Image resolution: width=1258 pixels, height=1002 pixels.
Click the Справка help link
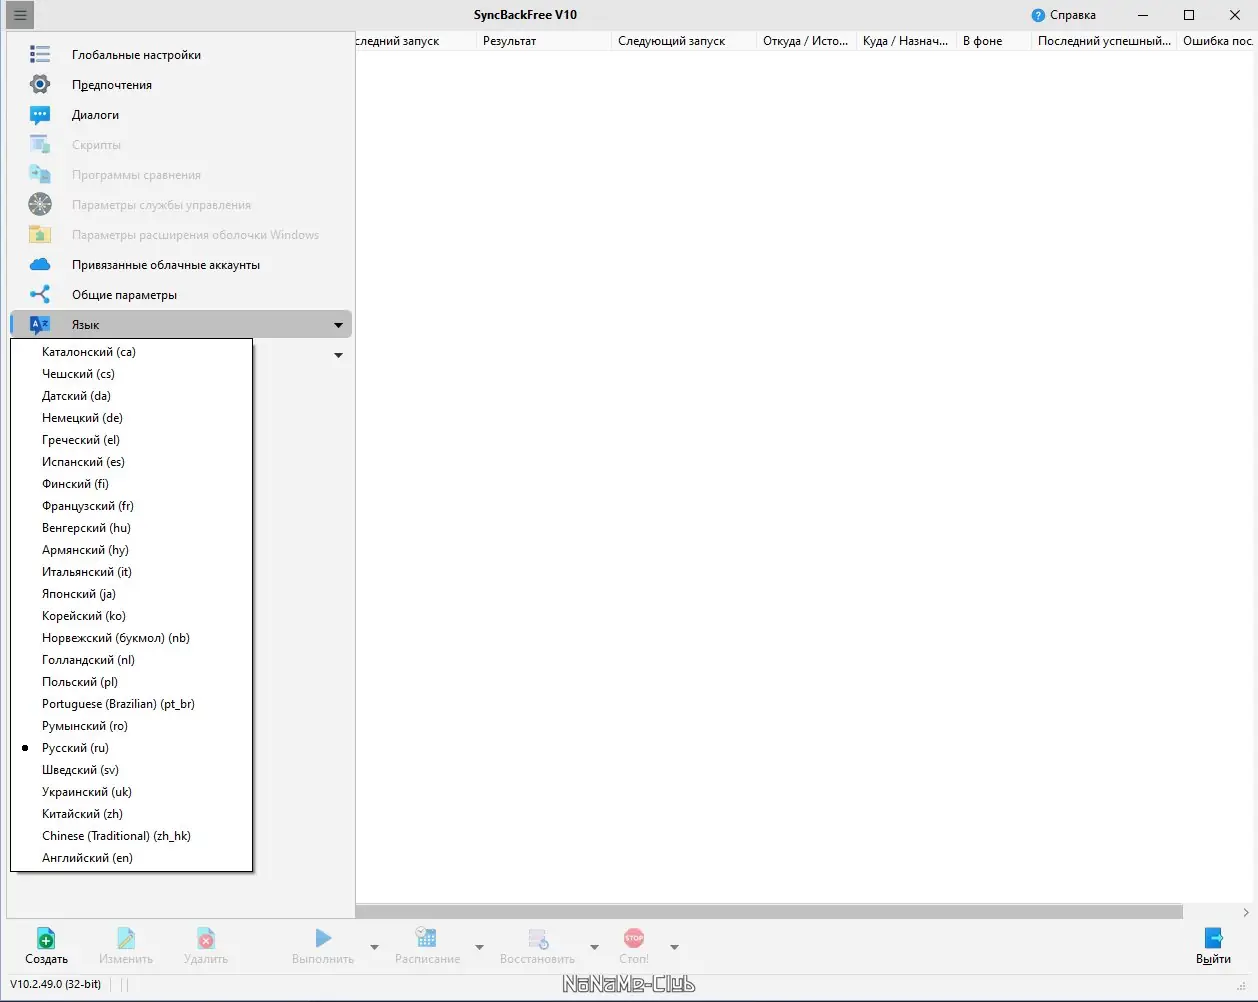1072,15
